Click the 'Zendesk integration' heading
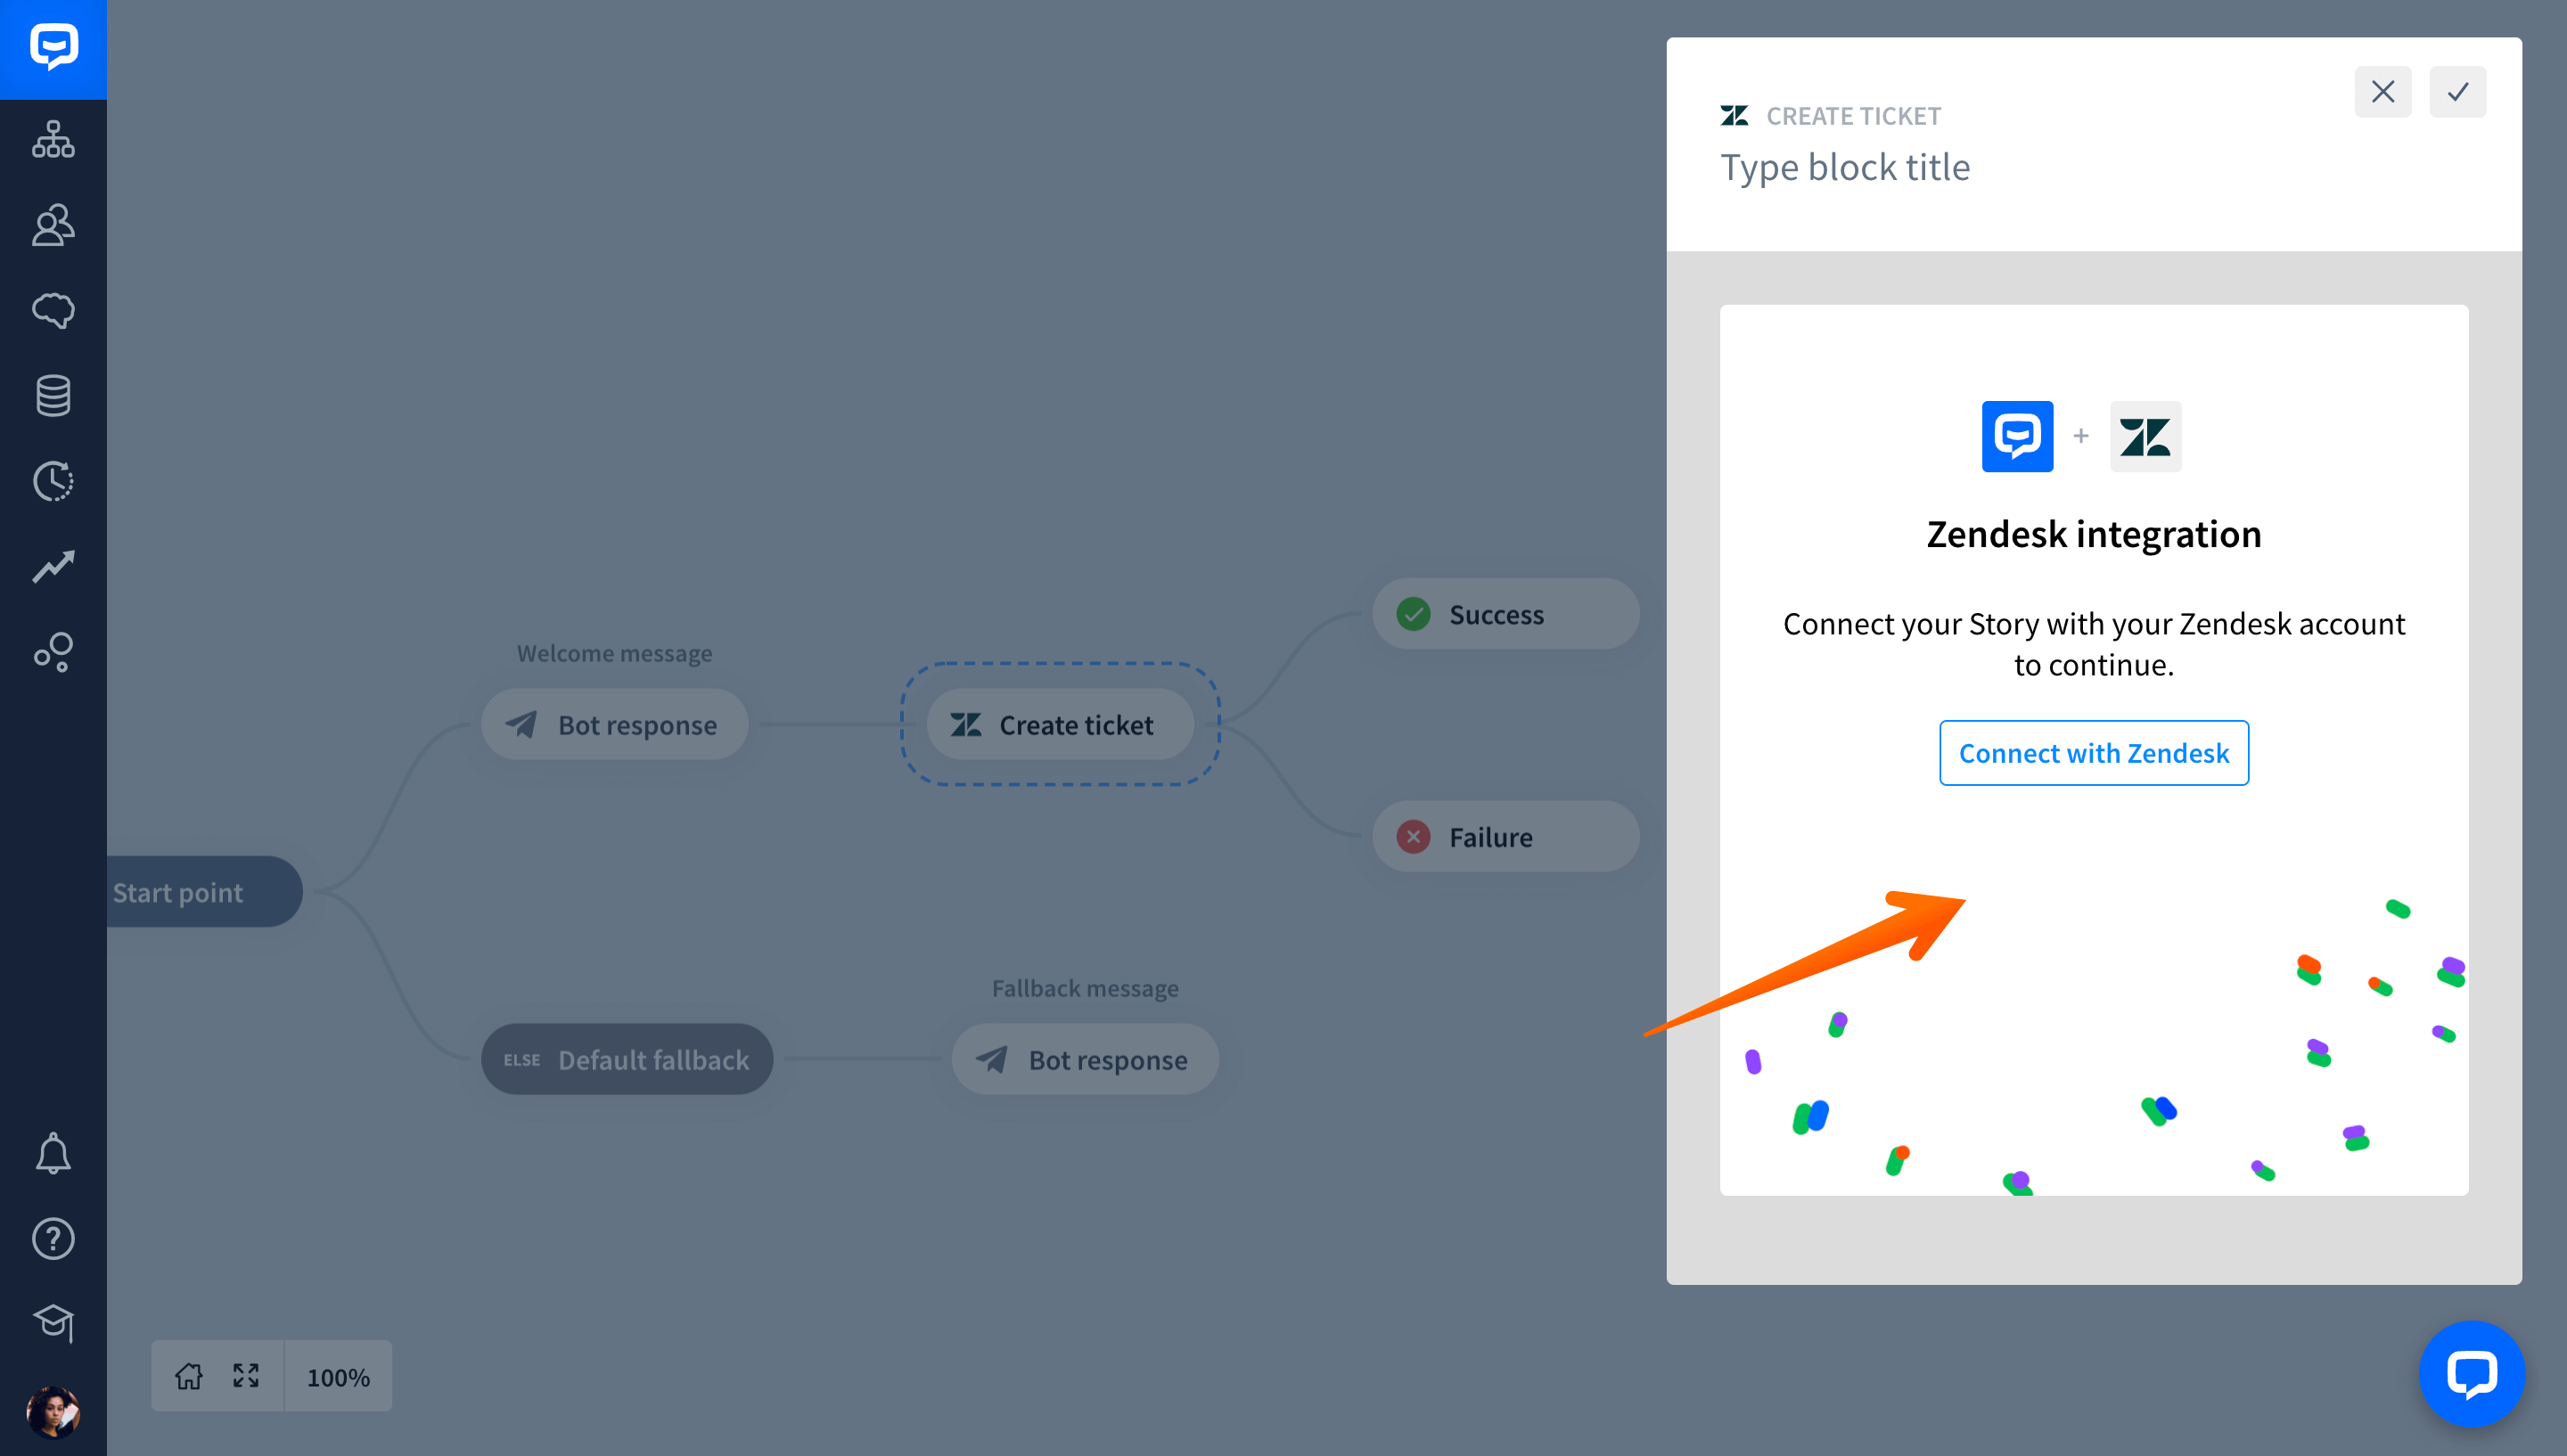 (2093, 534)
